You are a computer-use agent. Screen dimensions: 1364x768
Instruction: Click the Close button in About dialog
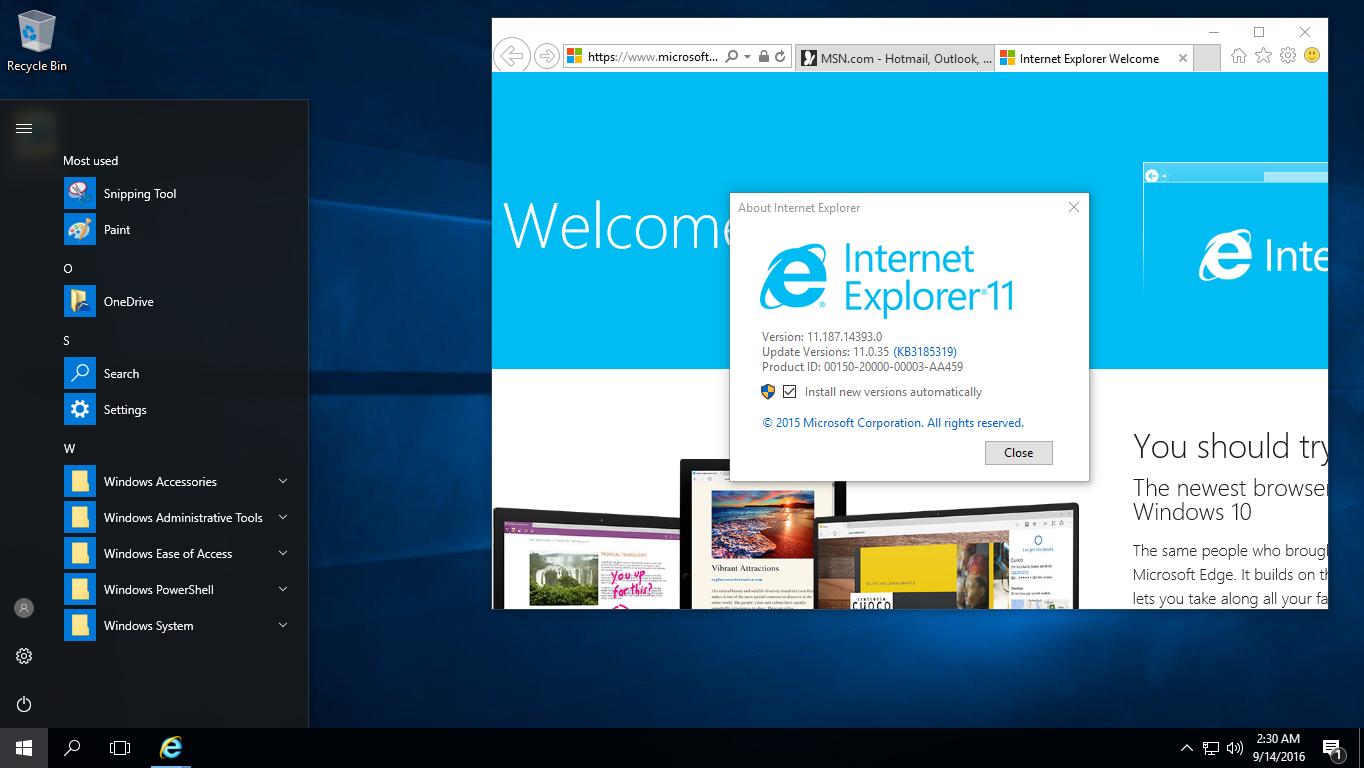(x=1018, y=453)
